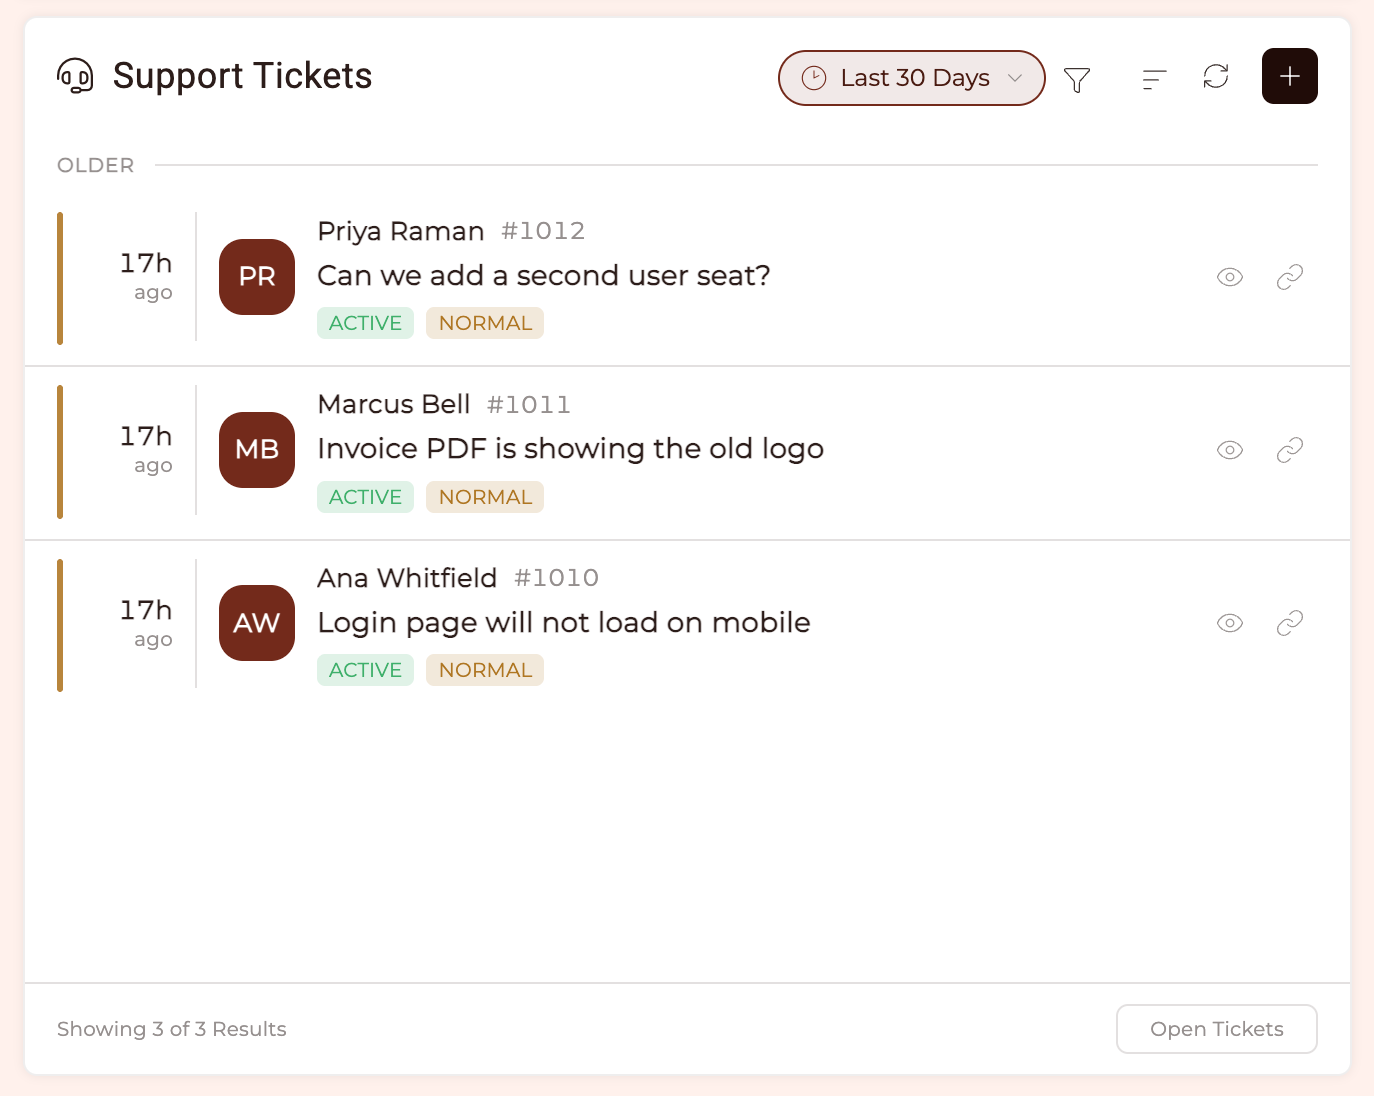Toggle eye icon on ticket #1012
Screen dimensions: 1374x1096
pos(1230,277)
